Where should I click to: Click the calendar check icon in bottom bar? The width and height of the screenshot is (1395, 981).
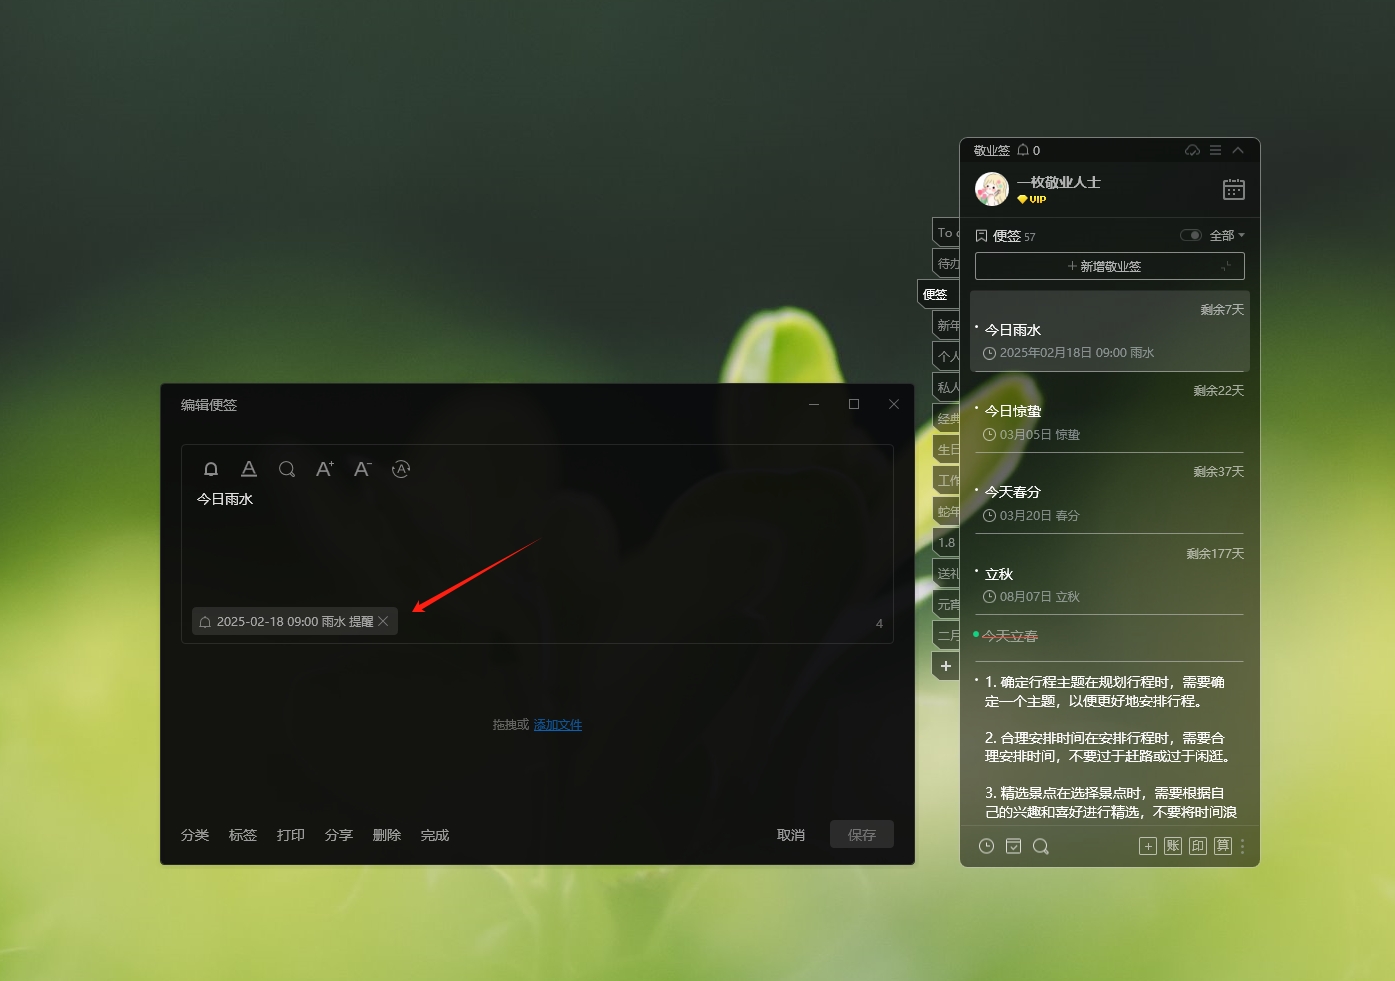coord(1013,846)
